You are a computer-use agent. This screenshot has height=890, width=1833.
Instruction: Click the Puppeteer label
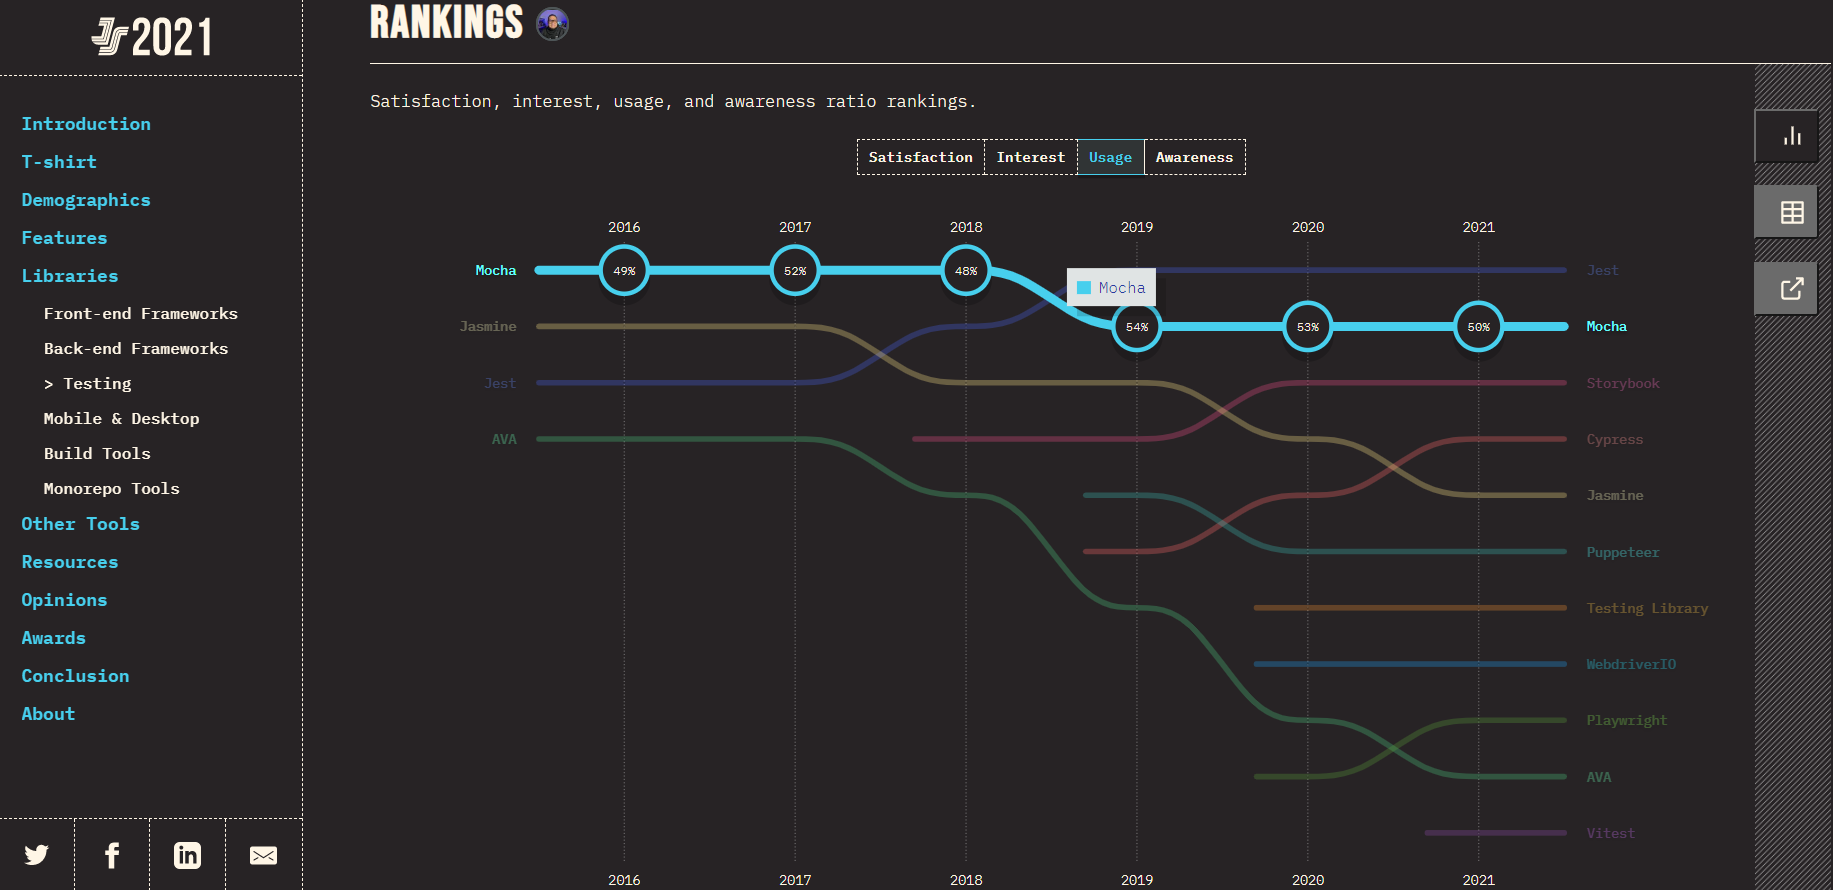(1623, 552)
